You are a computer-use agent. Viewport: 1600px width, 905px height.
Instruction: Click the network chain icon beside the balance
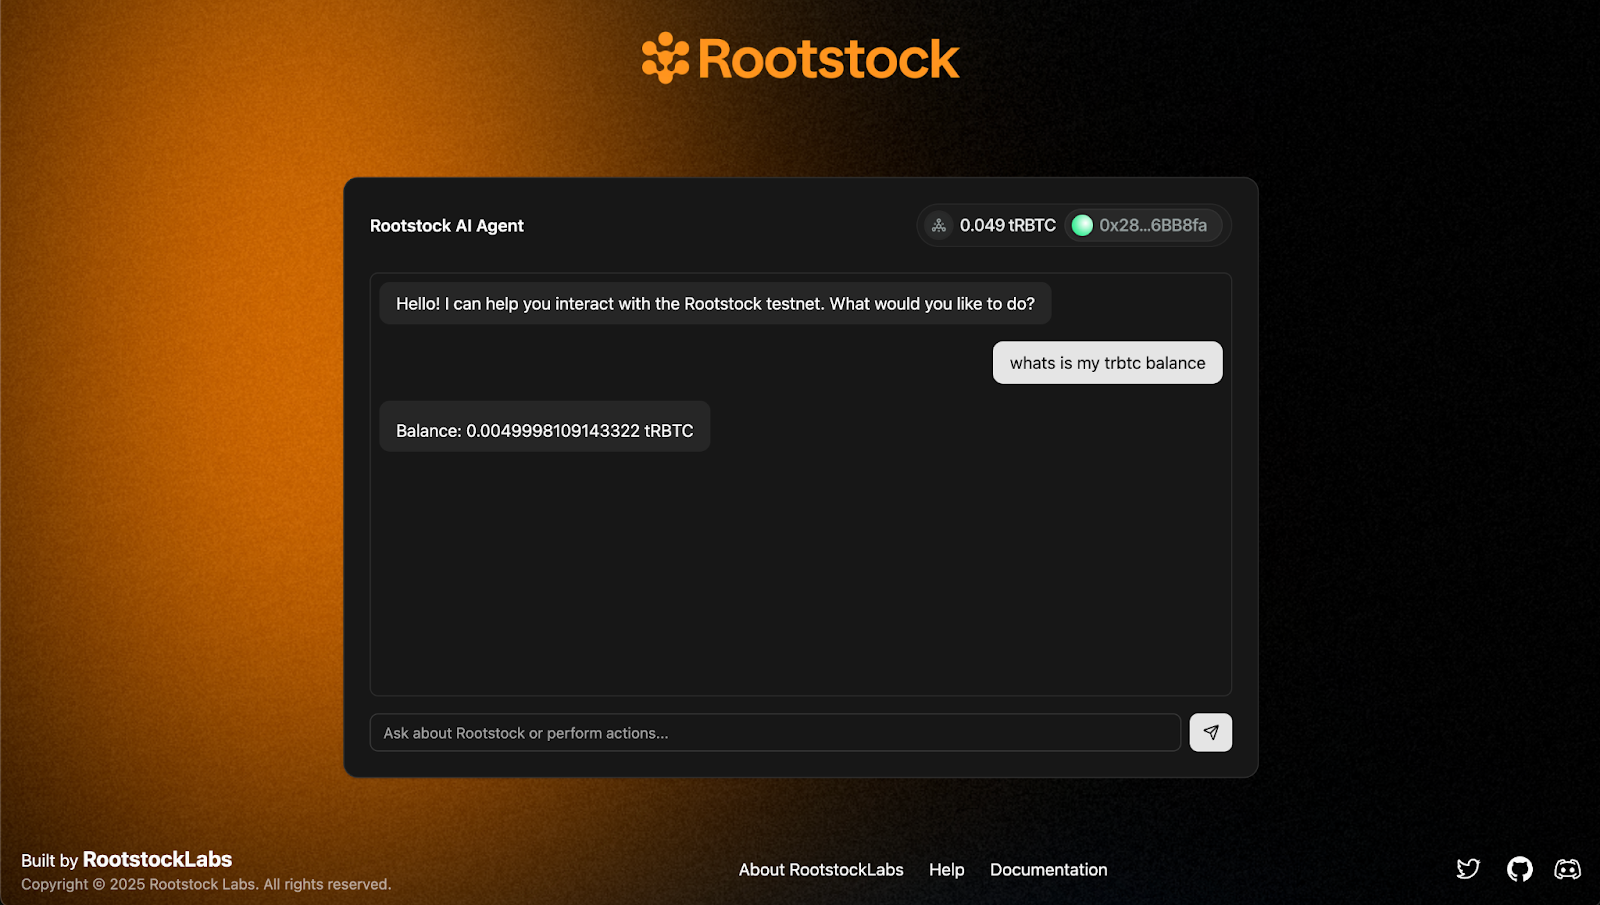point(939,226)
